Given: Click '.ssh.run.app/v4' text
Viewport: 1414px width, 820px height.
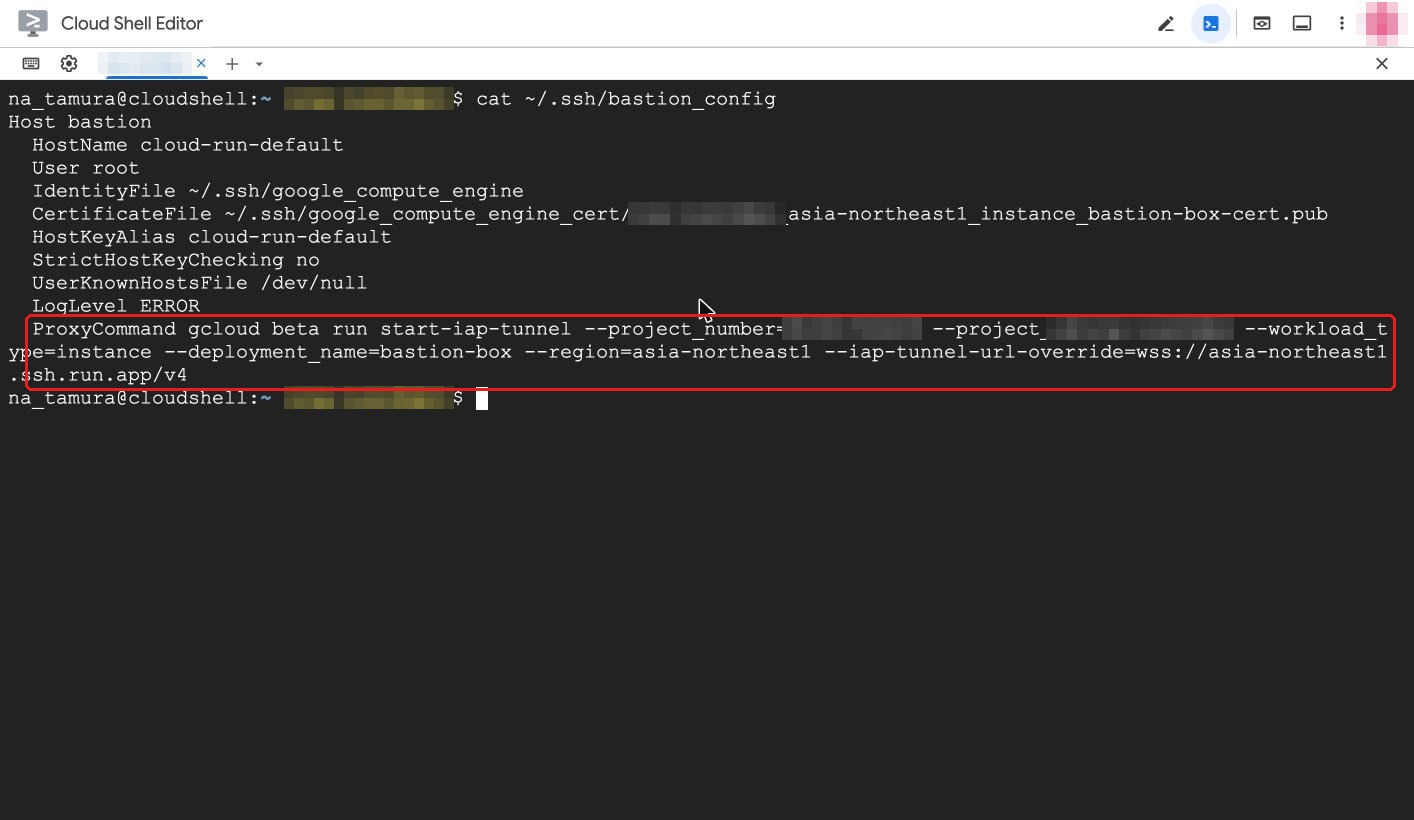Looking at the screenshot, I should pos(98,375).
